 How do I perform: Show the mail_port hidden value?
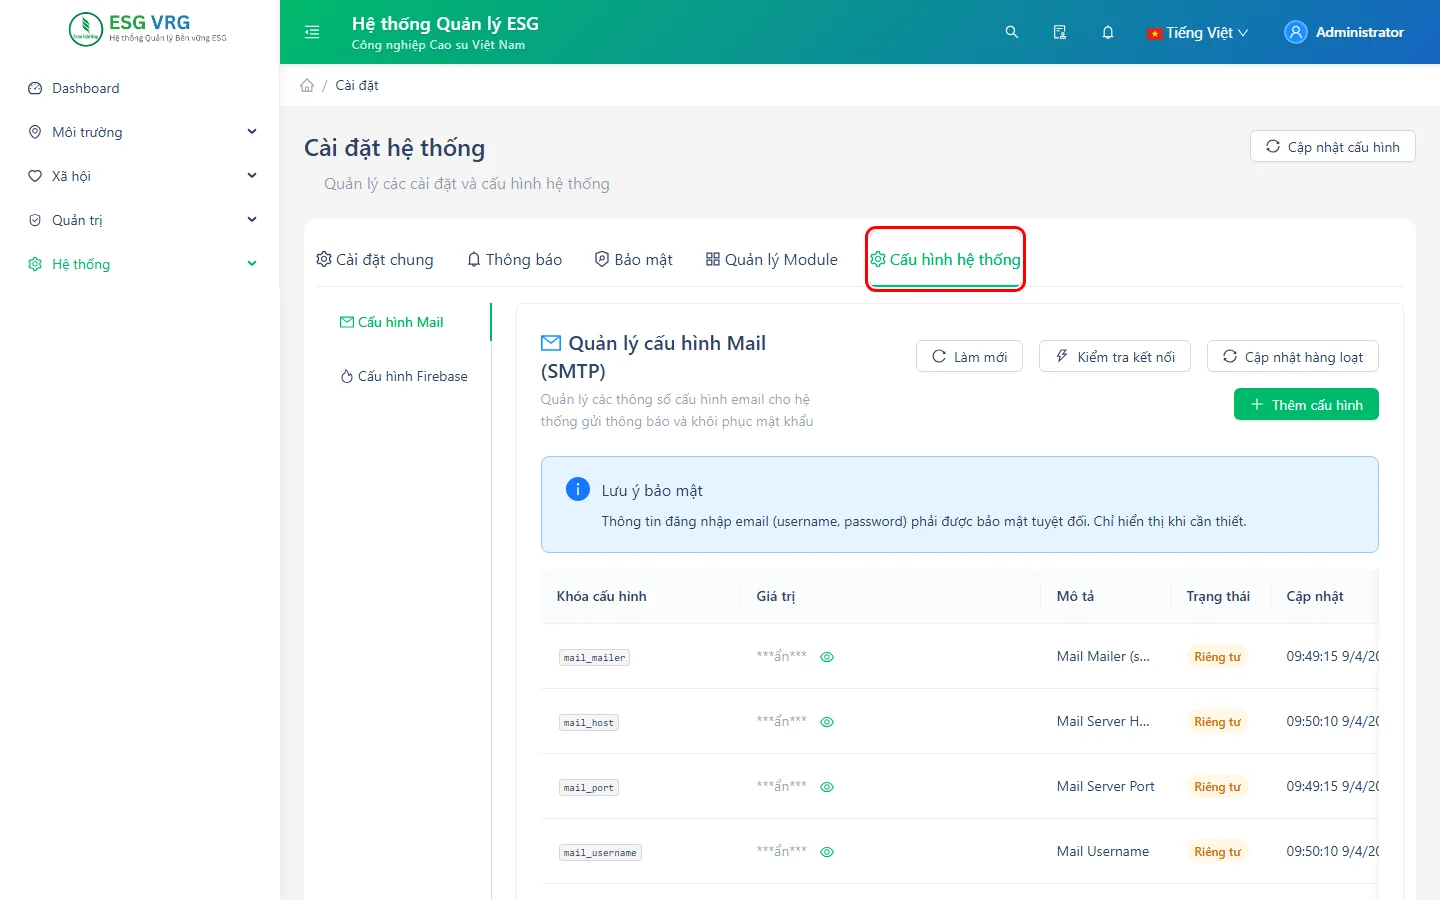(827, 787)
